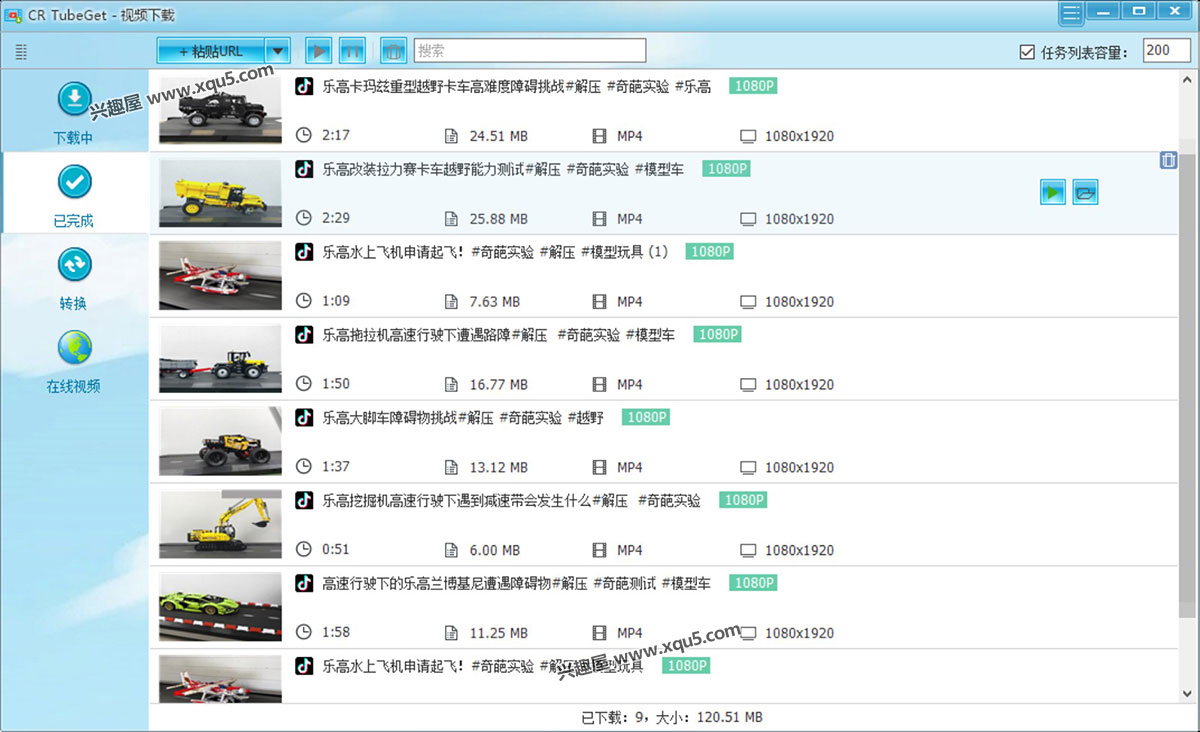Viewport: 1200px width, 732px height.
Task: Click the capacity field showing 200
Action: pyautogui.click(x=1166, y=51)
